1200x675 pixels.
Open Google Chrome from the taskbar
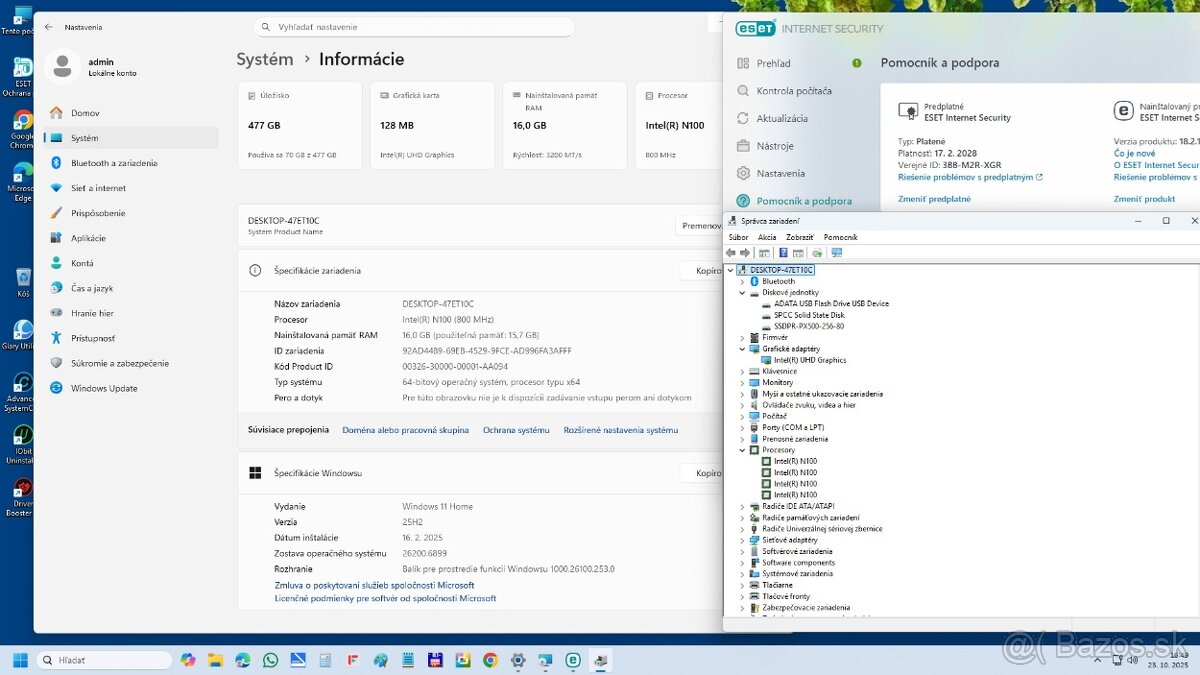pos(490,660)
